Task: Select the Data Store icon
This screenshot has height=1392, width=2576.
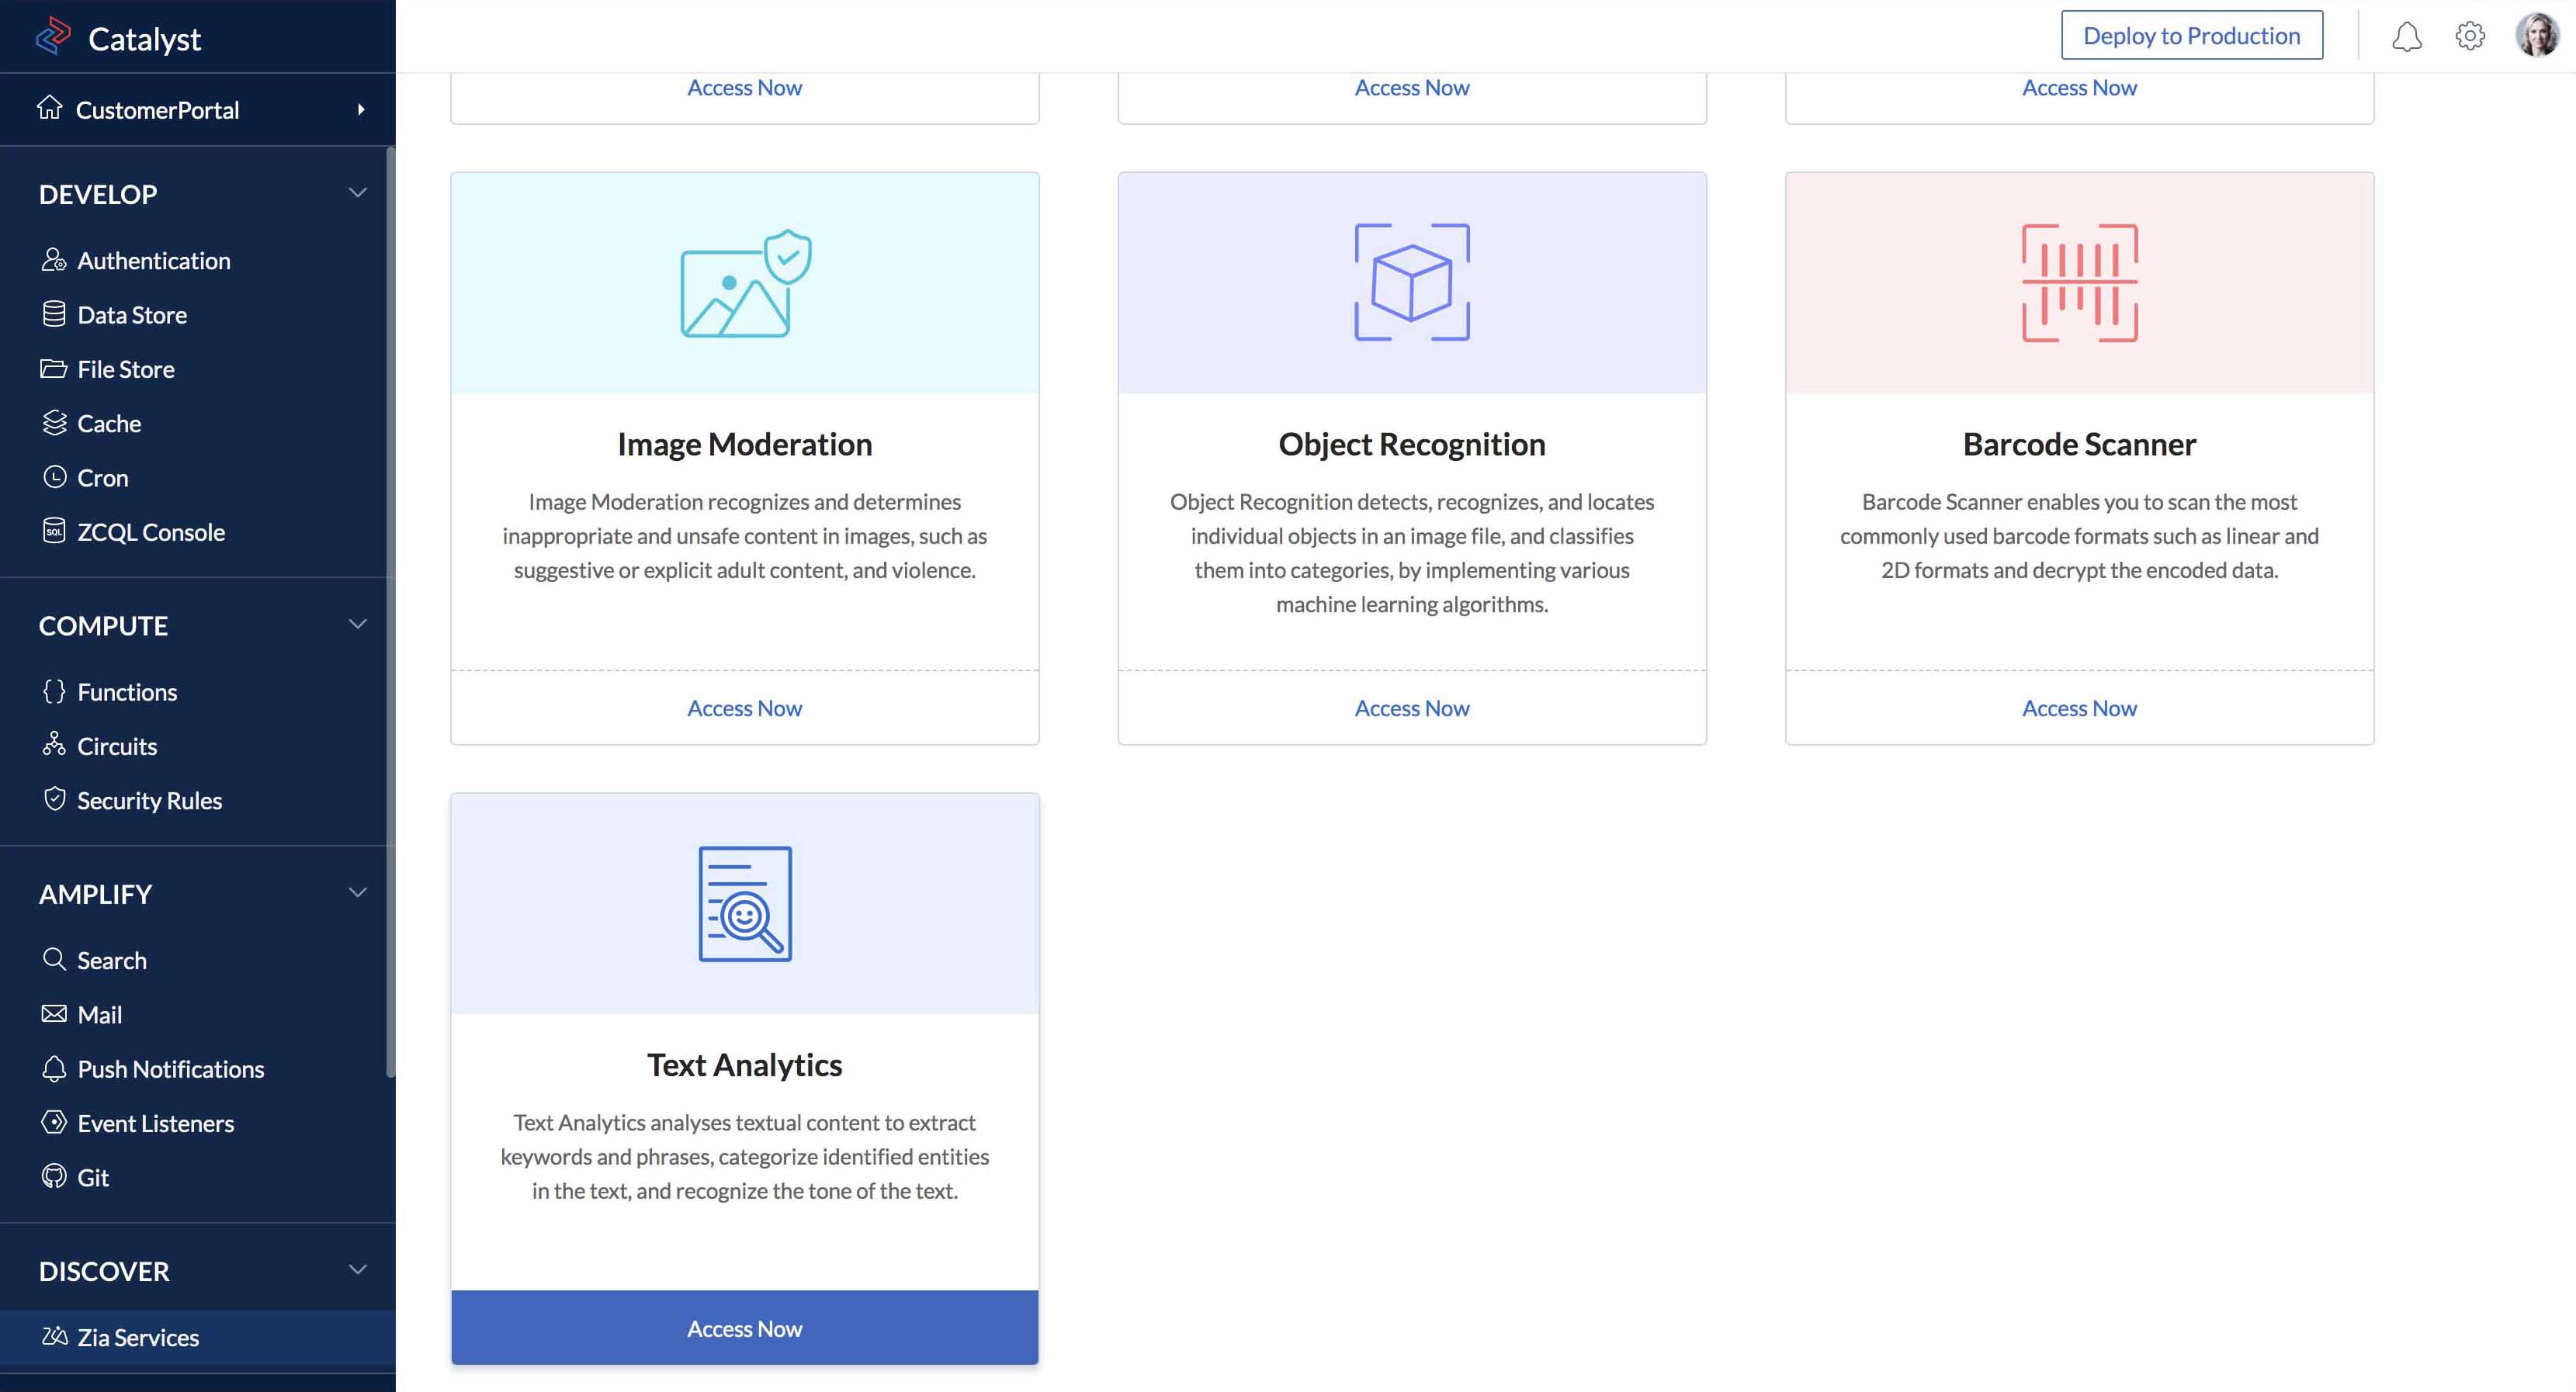Action: click(54, 314)
